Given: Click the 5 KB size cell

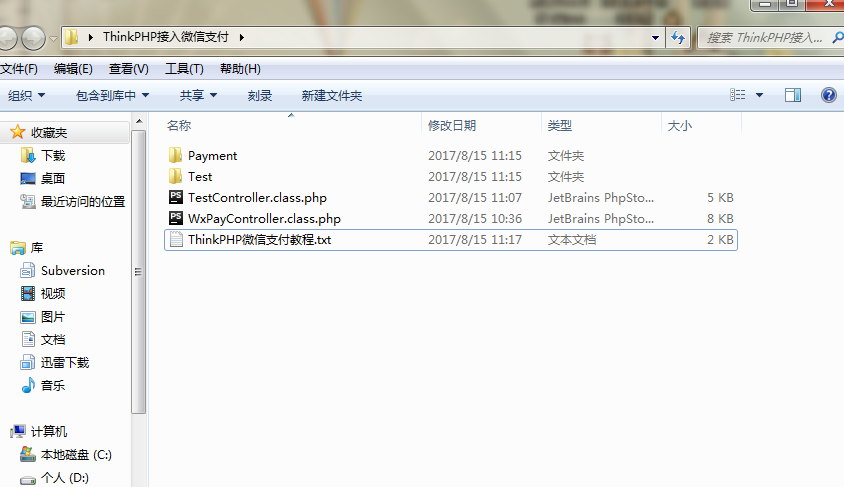Looking at the screenshot, I should point(720,197).
